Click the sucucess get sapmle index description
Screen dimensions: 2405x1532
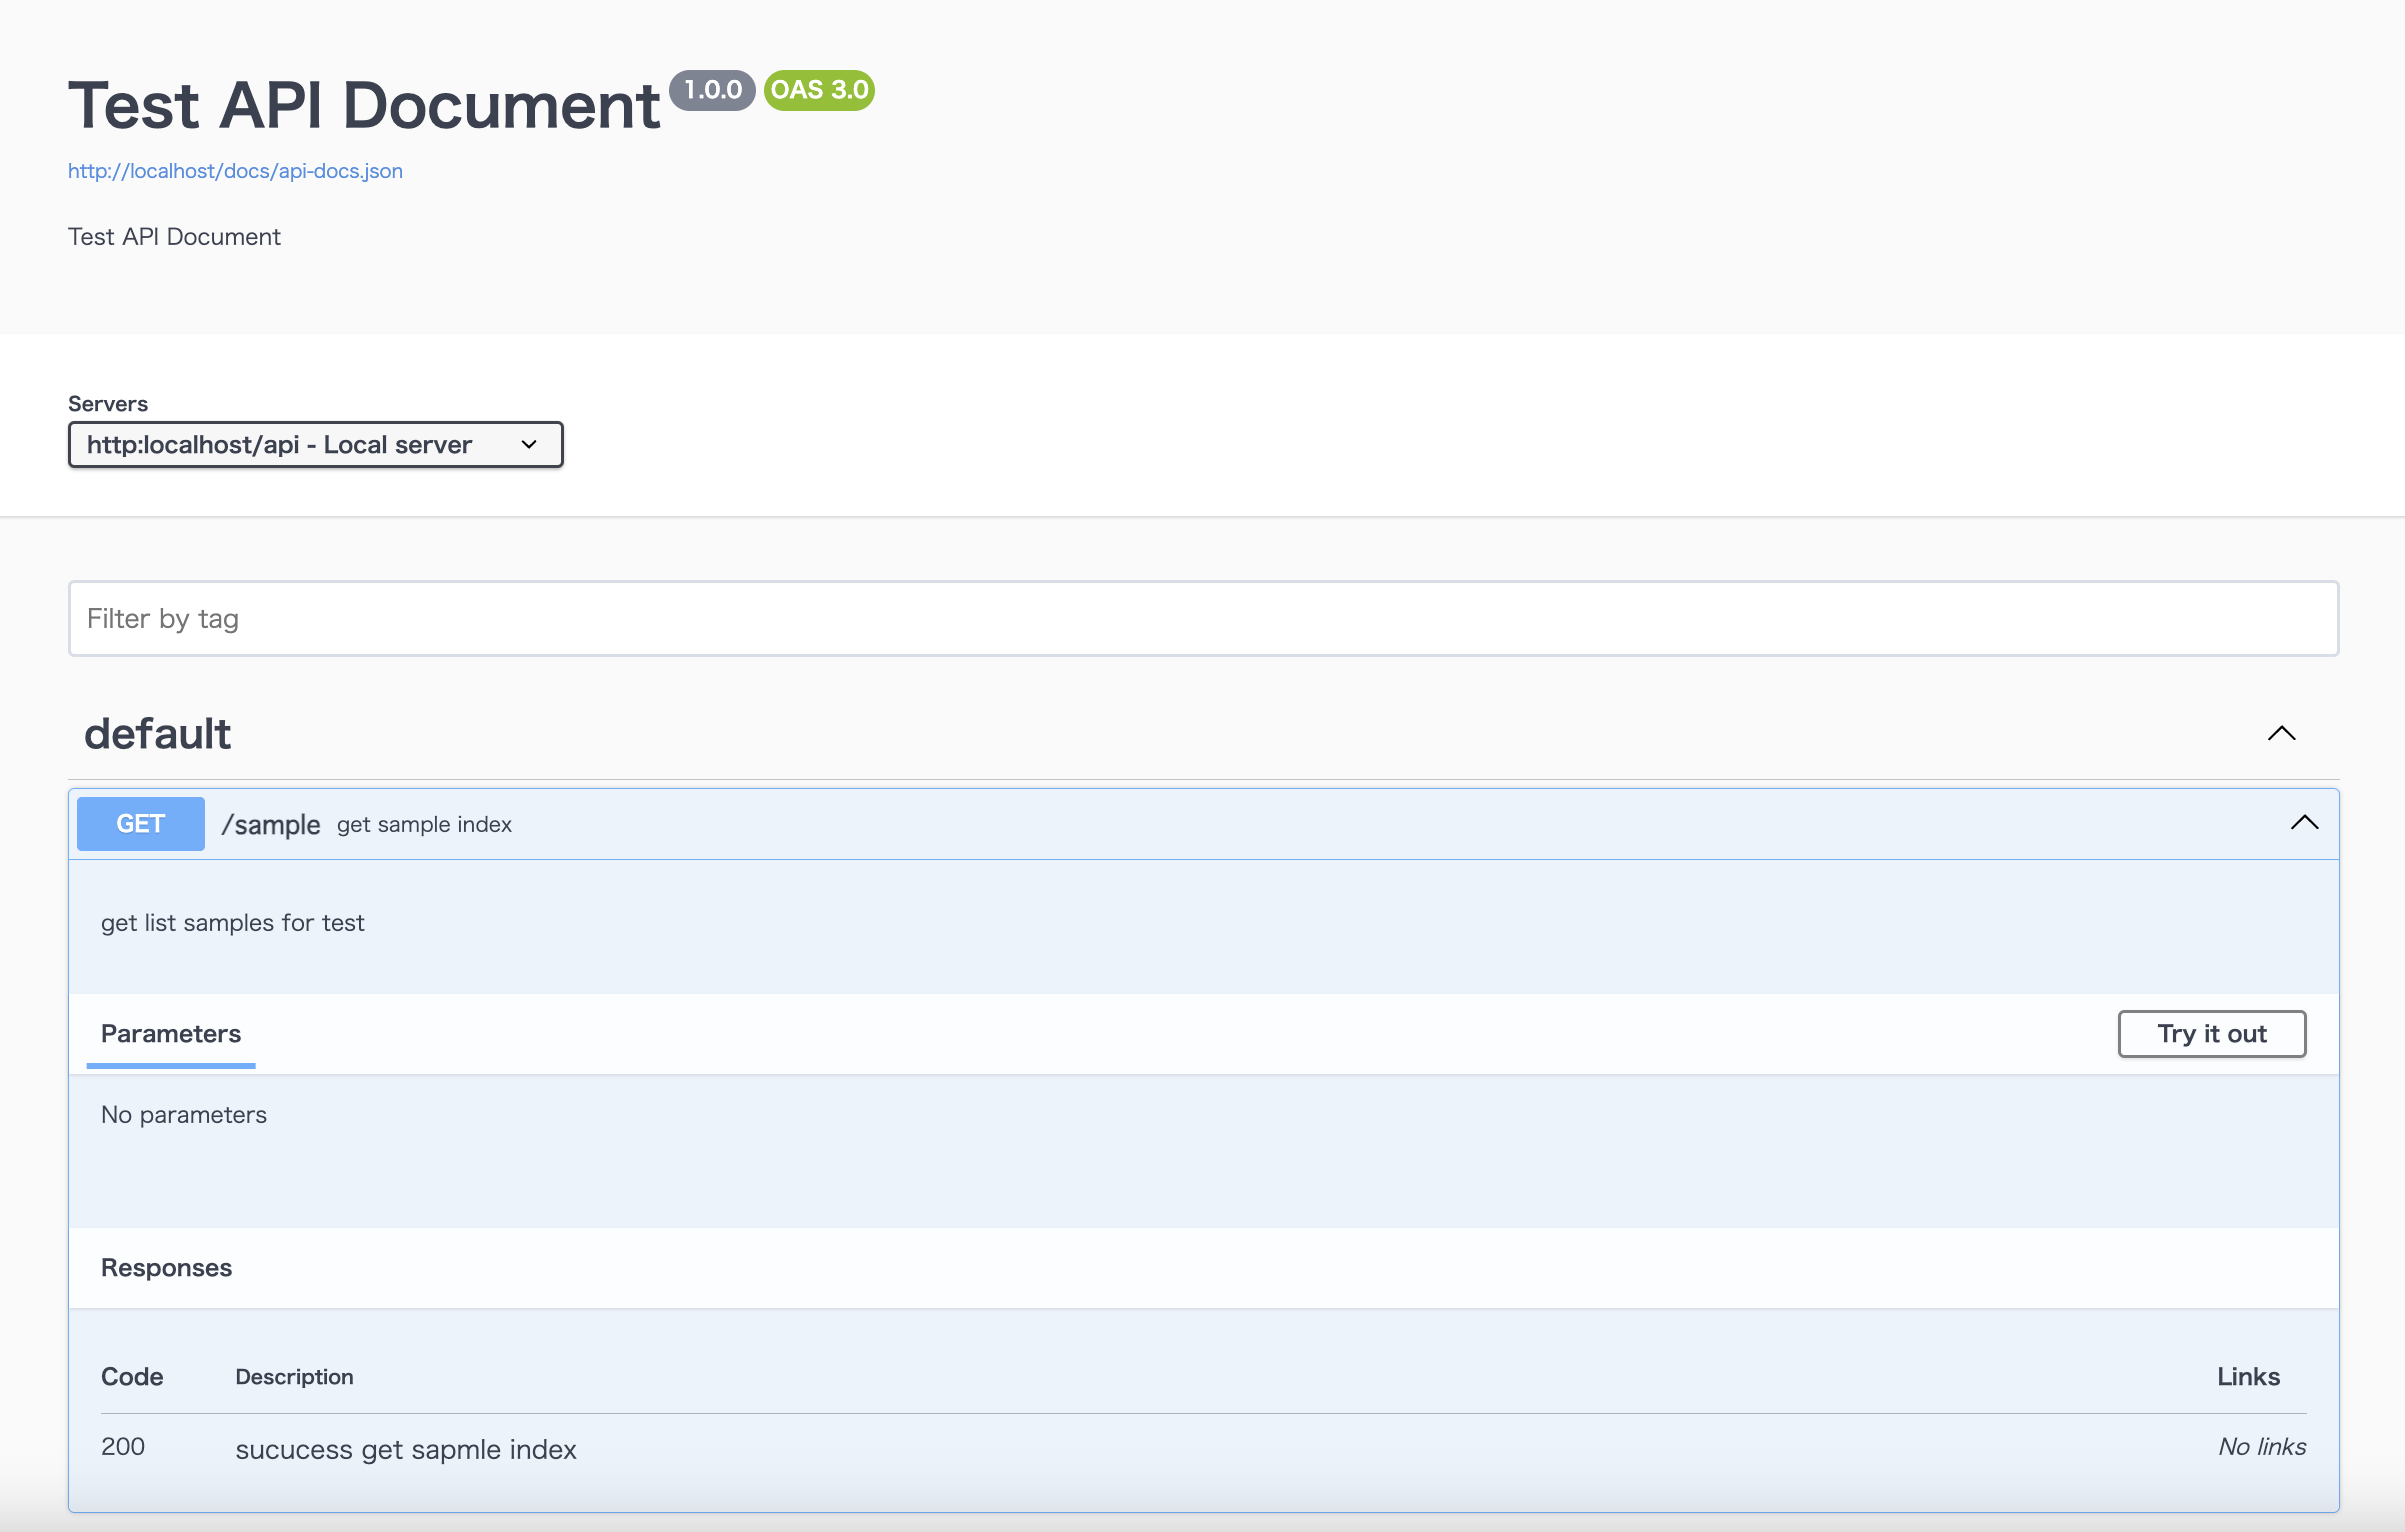(x=406, y=1449)
